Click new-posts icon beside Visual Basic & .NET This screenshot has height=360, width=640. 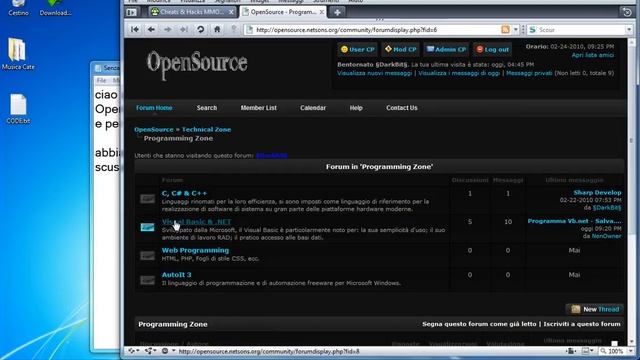(x=147, y=227)
